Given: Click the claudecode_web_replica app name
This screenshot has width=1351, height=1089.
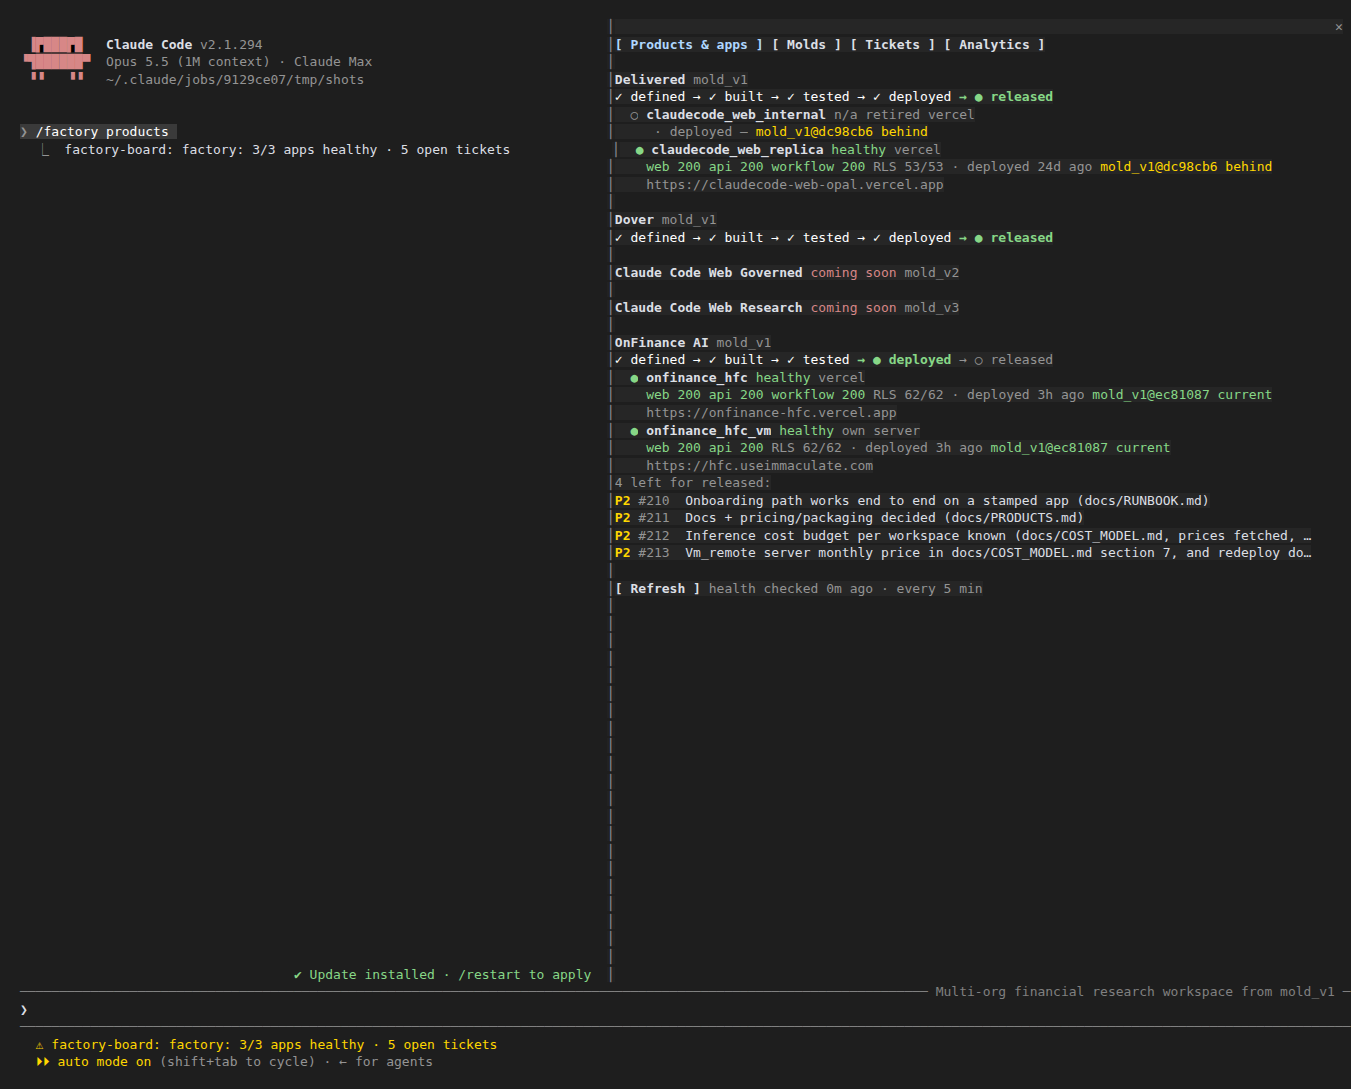Looking at the screenshot, I should tap(737, 150).
